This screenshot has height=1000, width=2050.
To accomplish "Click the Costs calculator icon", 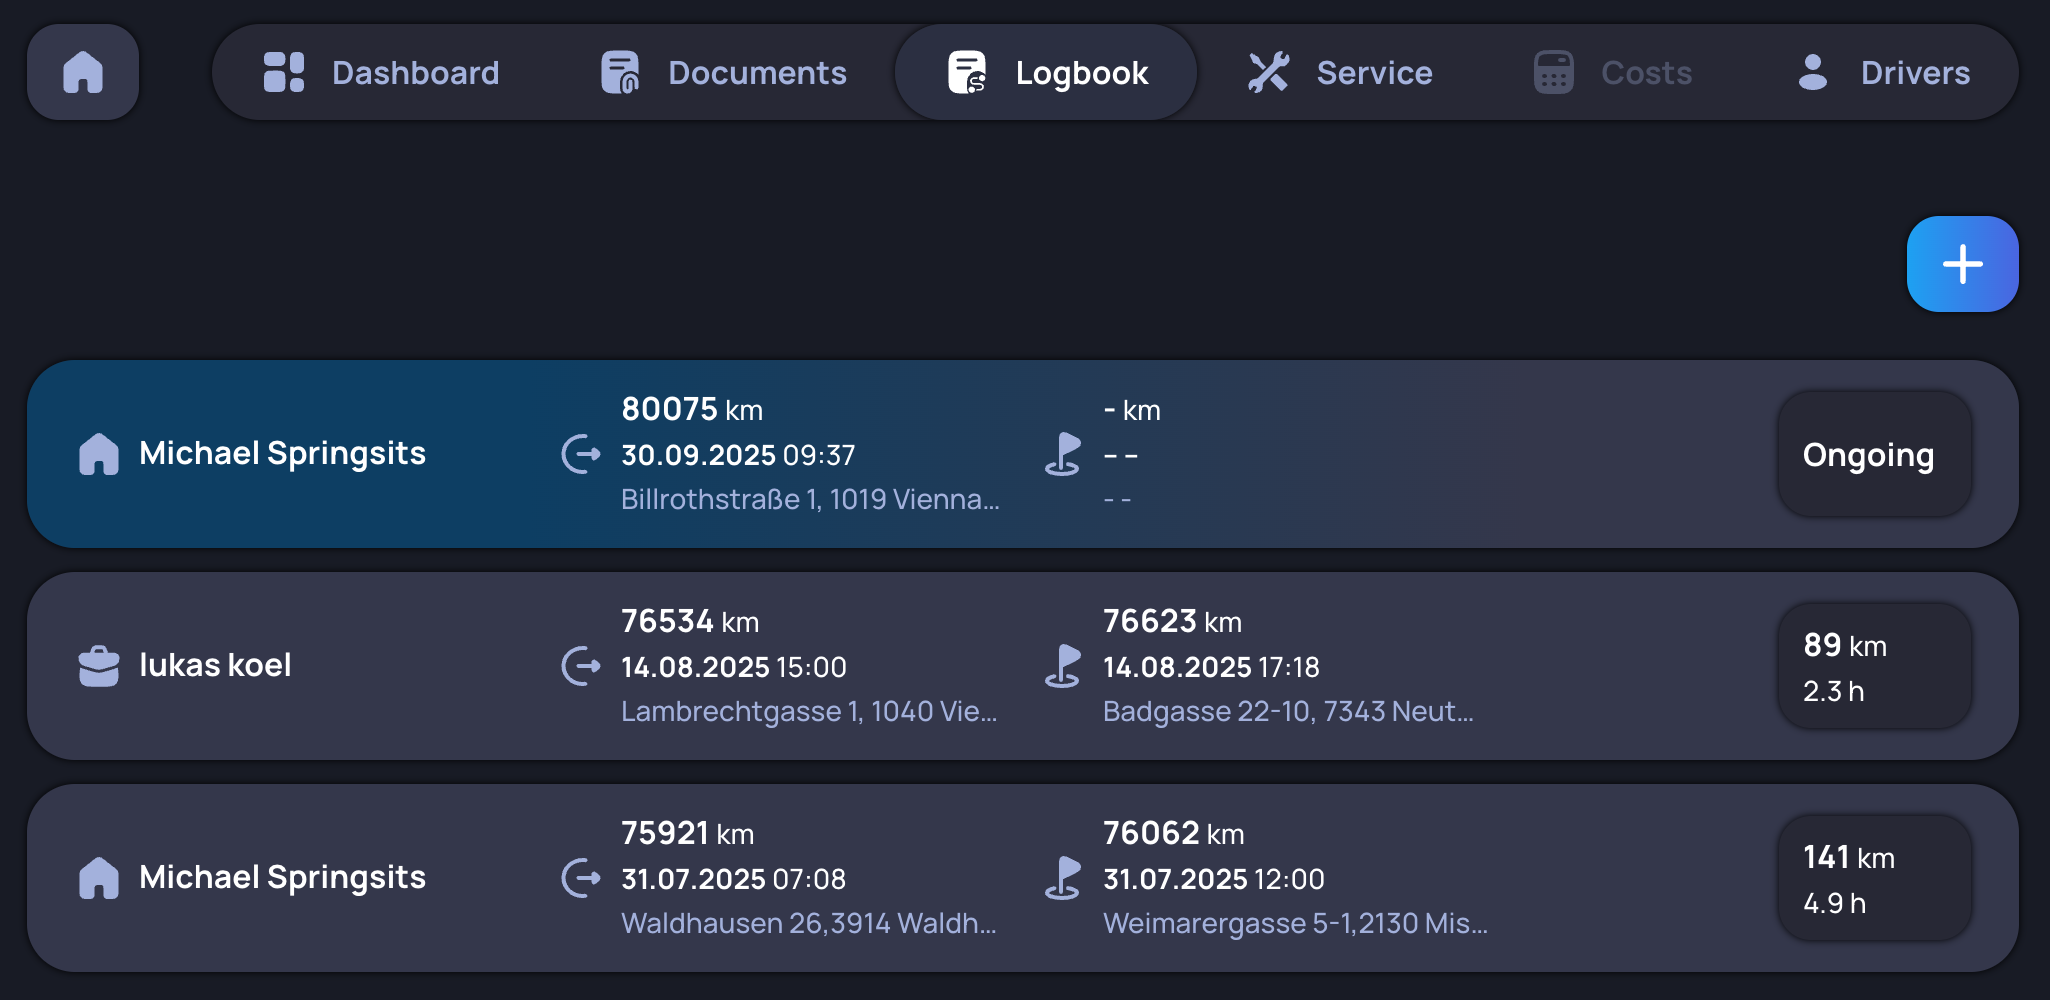I will click(x=1551, y=71).
